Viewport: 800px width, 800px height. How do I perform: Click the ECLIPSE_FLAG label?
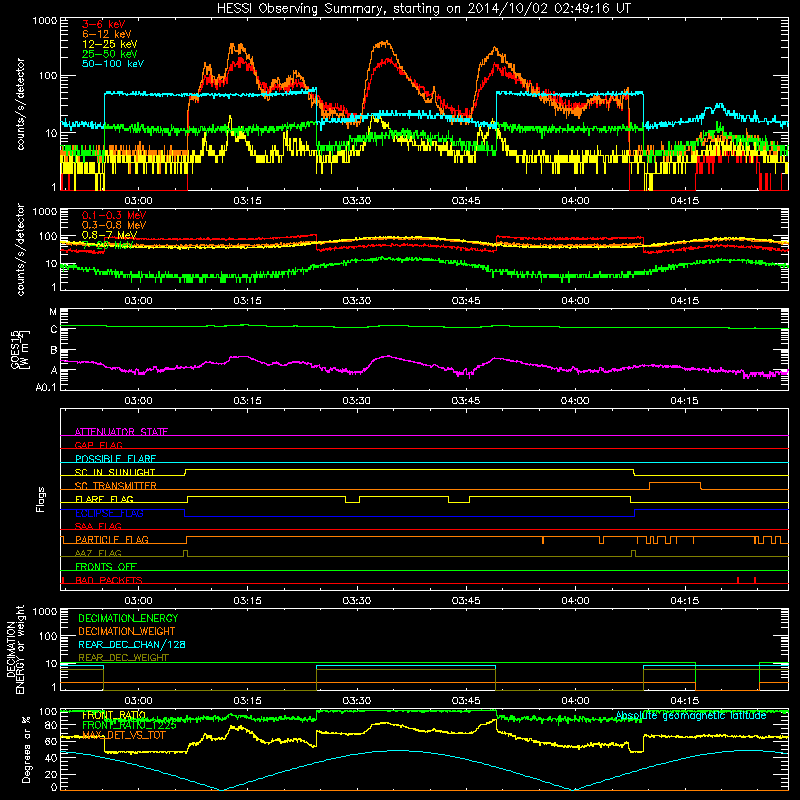[x=109, y=513]
